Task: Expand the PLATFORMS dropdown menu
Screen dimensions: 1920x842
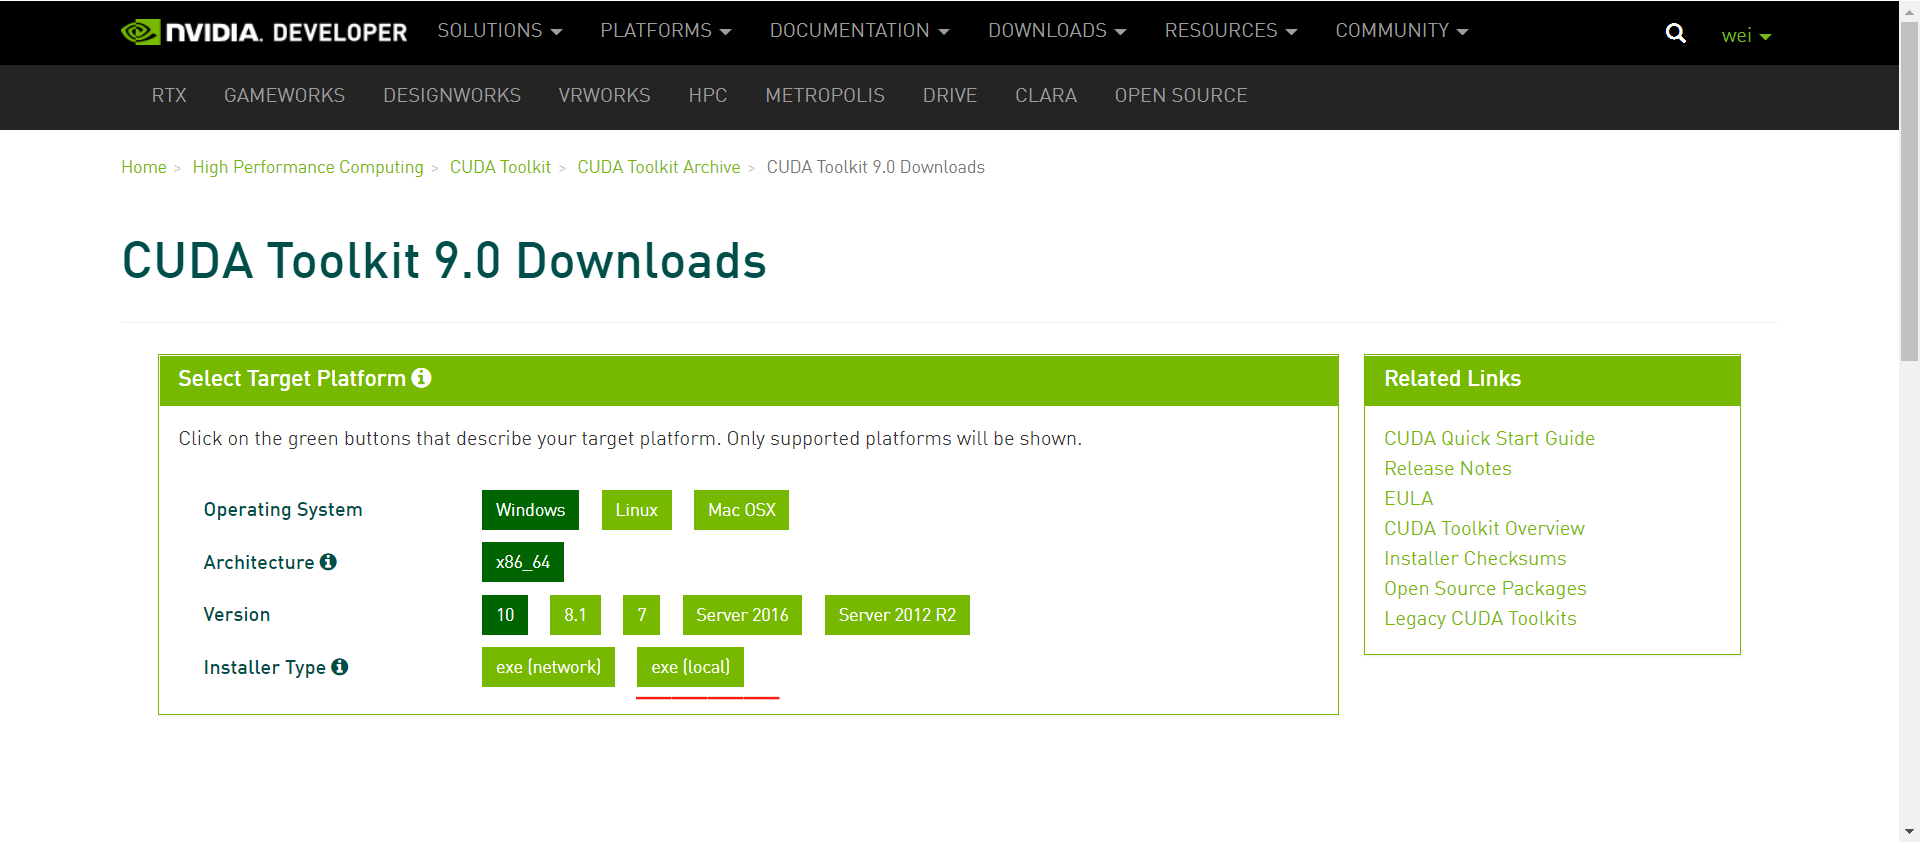Action: (666, 31)
